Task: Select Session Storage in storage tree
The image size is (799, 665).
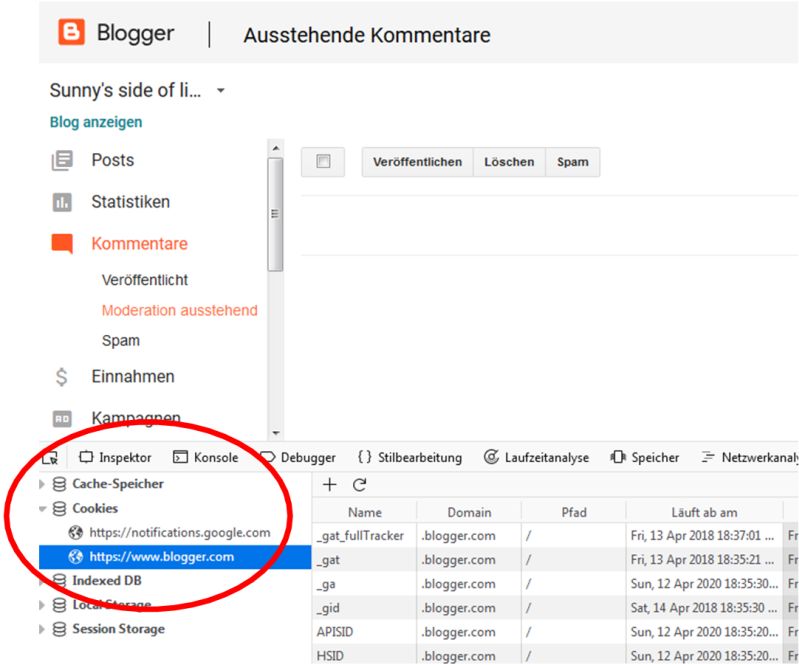Action: pos(118,629)
